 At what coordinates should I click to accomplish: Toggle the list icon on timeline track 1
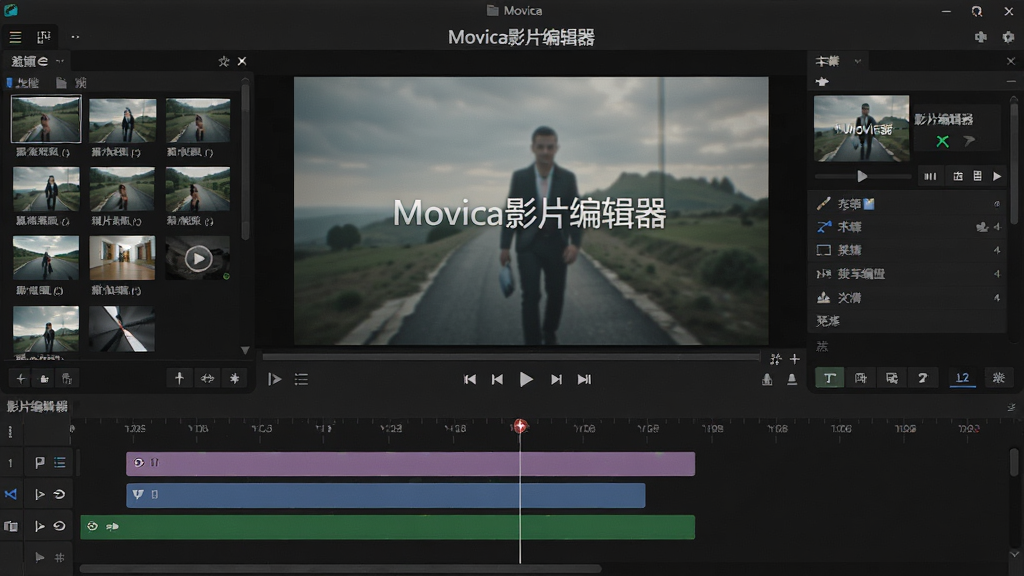60,463
